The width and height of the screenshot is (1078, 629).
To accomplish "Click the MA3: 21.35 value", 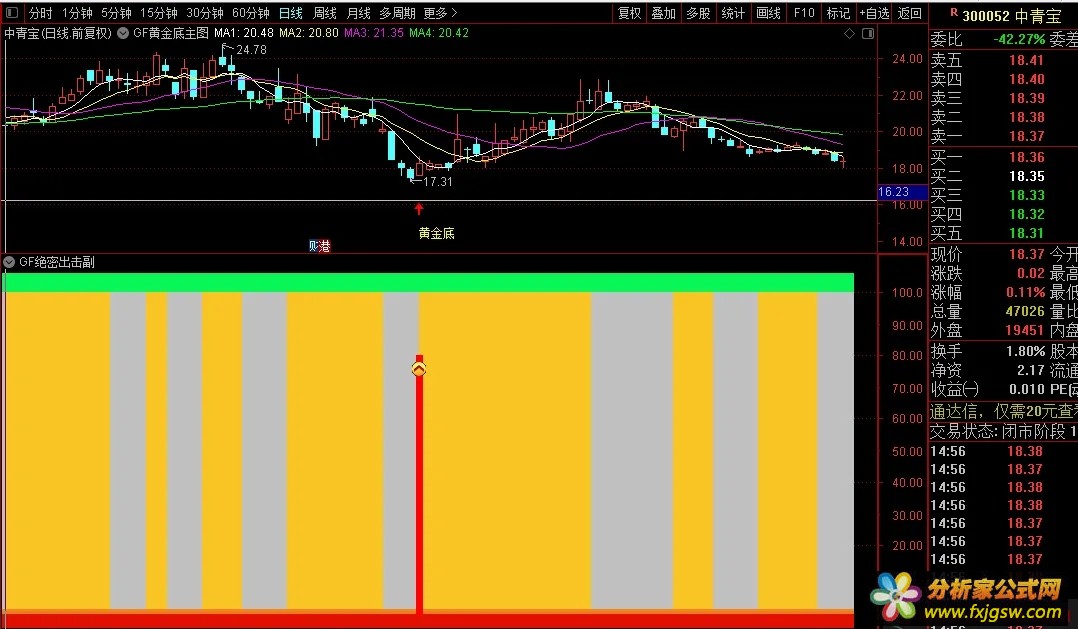I will tap(374, 33).
